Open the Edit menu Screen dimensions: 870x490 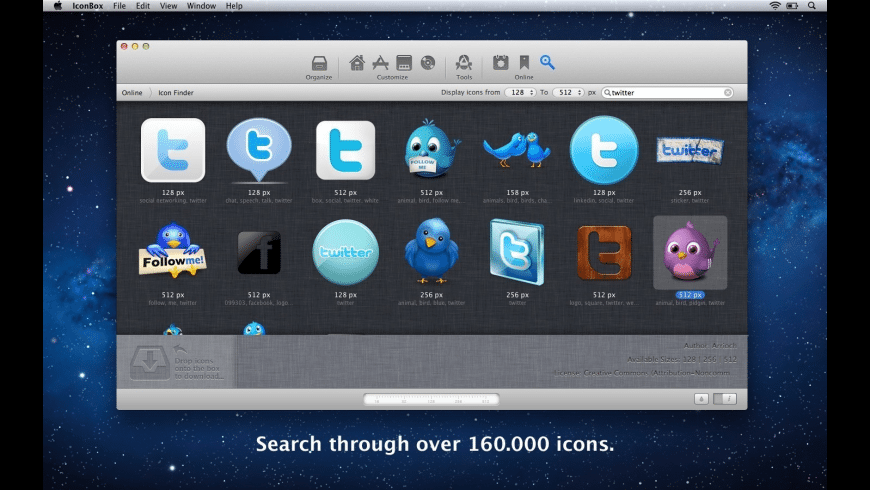(x=143, y=6)
